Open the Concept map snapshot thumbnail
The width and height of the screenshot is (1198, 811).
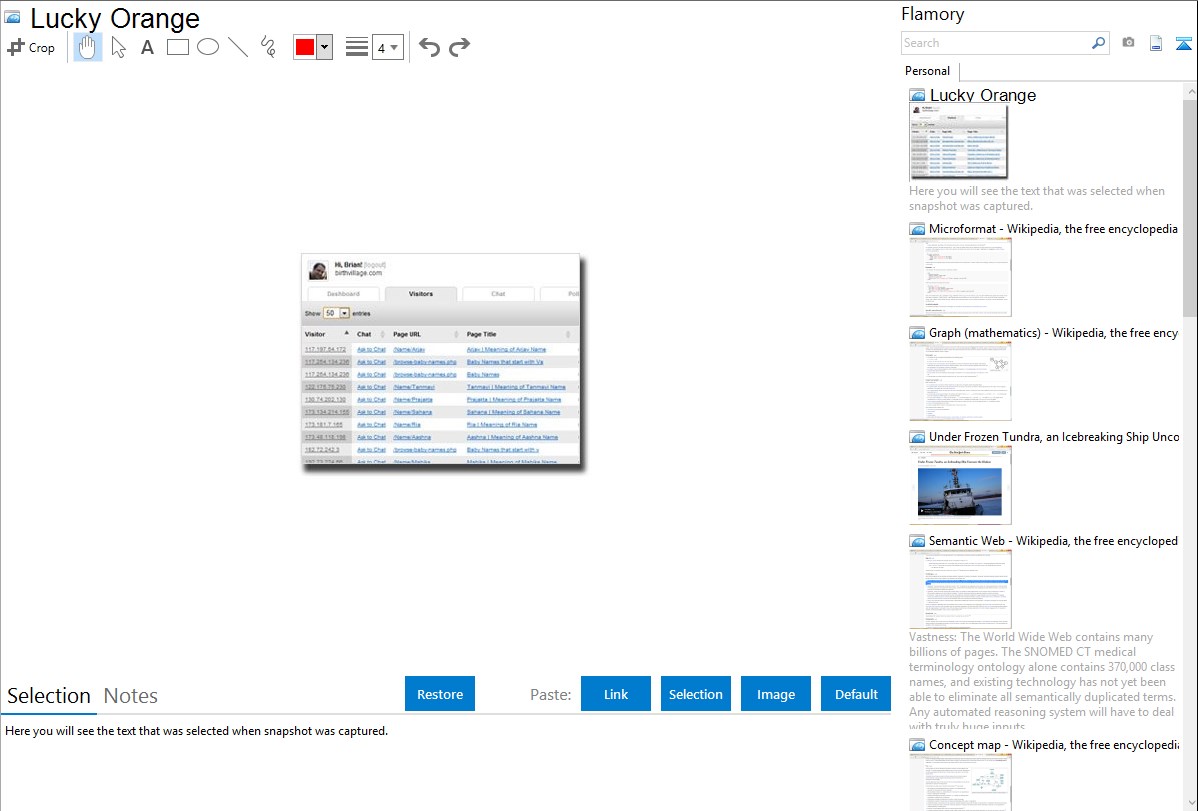[960, 782]
